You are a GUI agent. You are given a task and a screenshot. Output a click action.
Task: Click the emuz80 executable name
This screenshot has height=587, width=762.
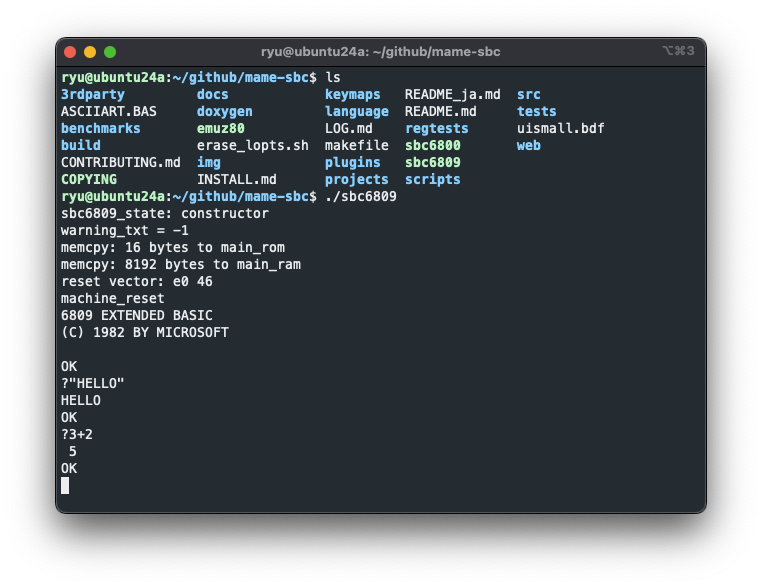pos(221,128)
